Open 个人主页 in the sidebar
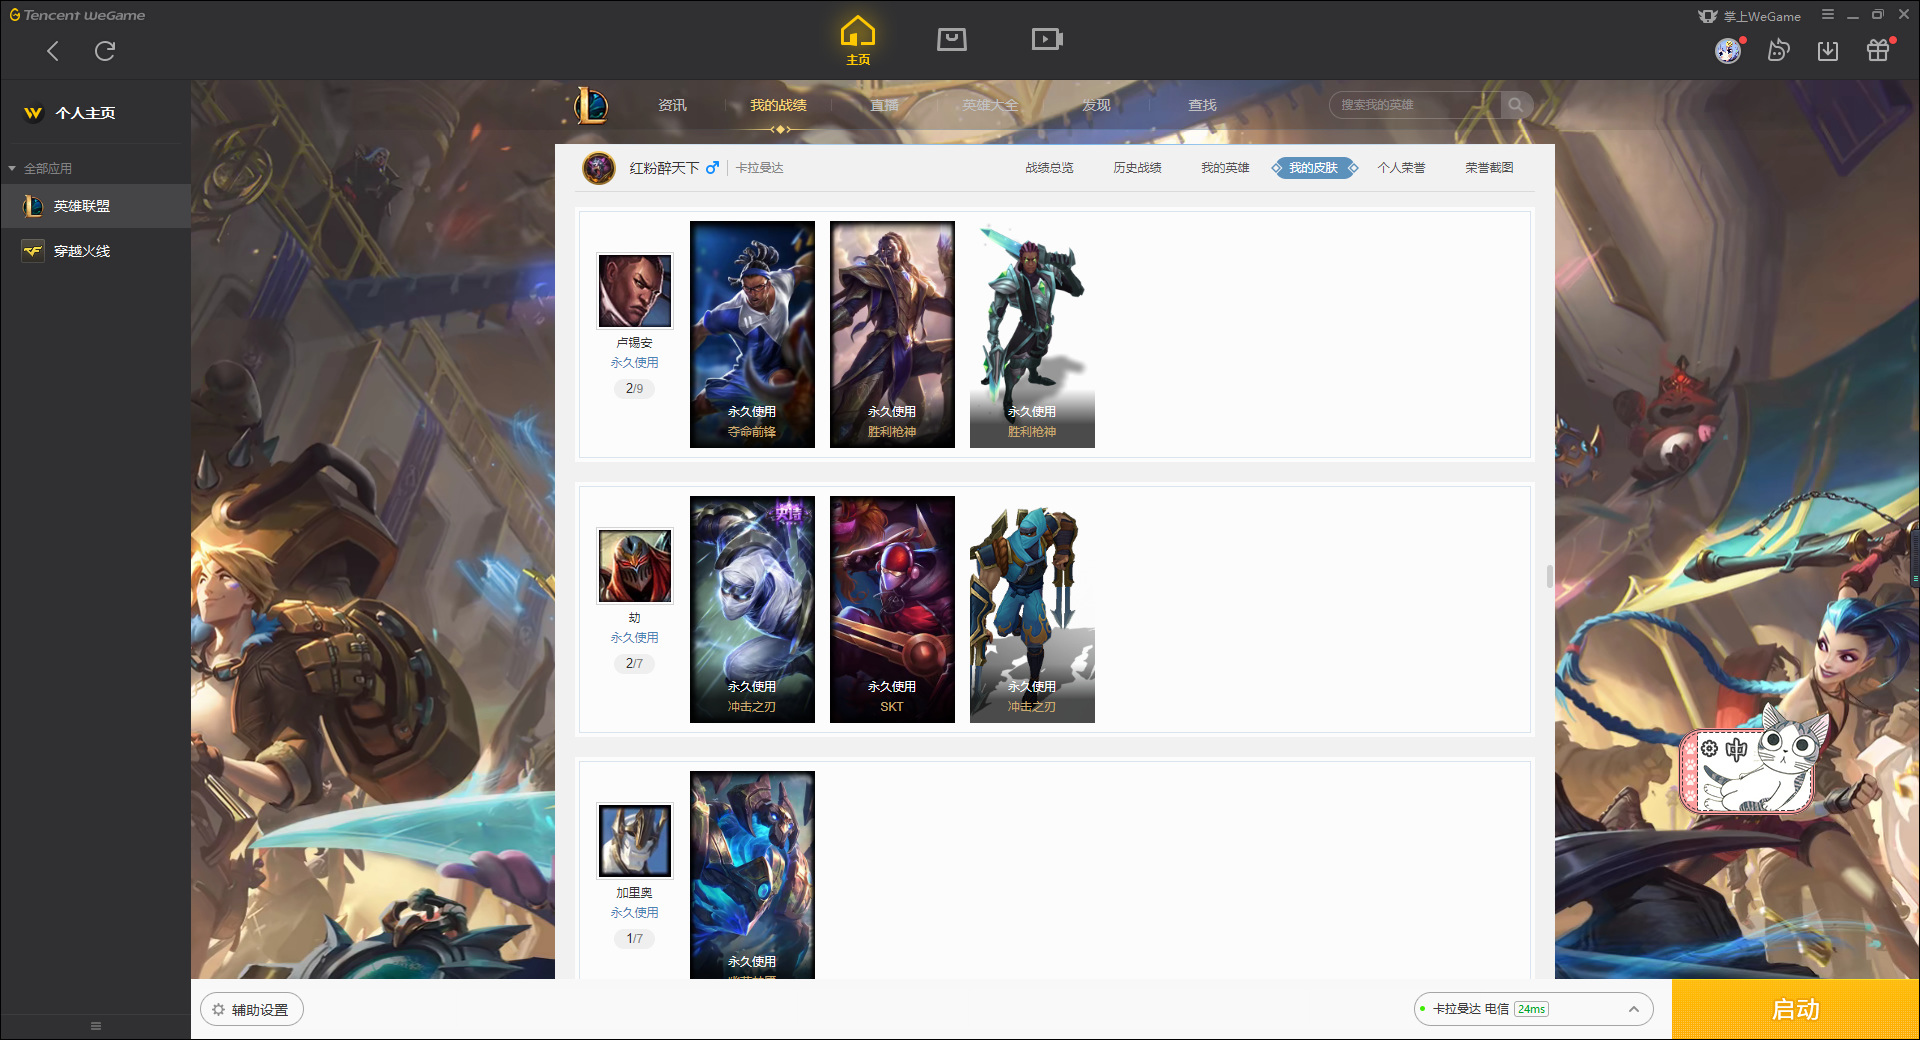 [85, 113]
